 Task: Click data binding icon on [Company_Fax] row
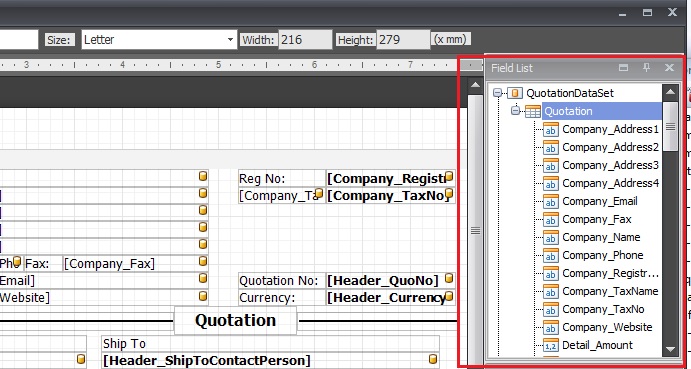(x=203, y=261)
